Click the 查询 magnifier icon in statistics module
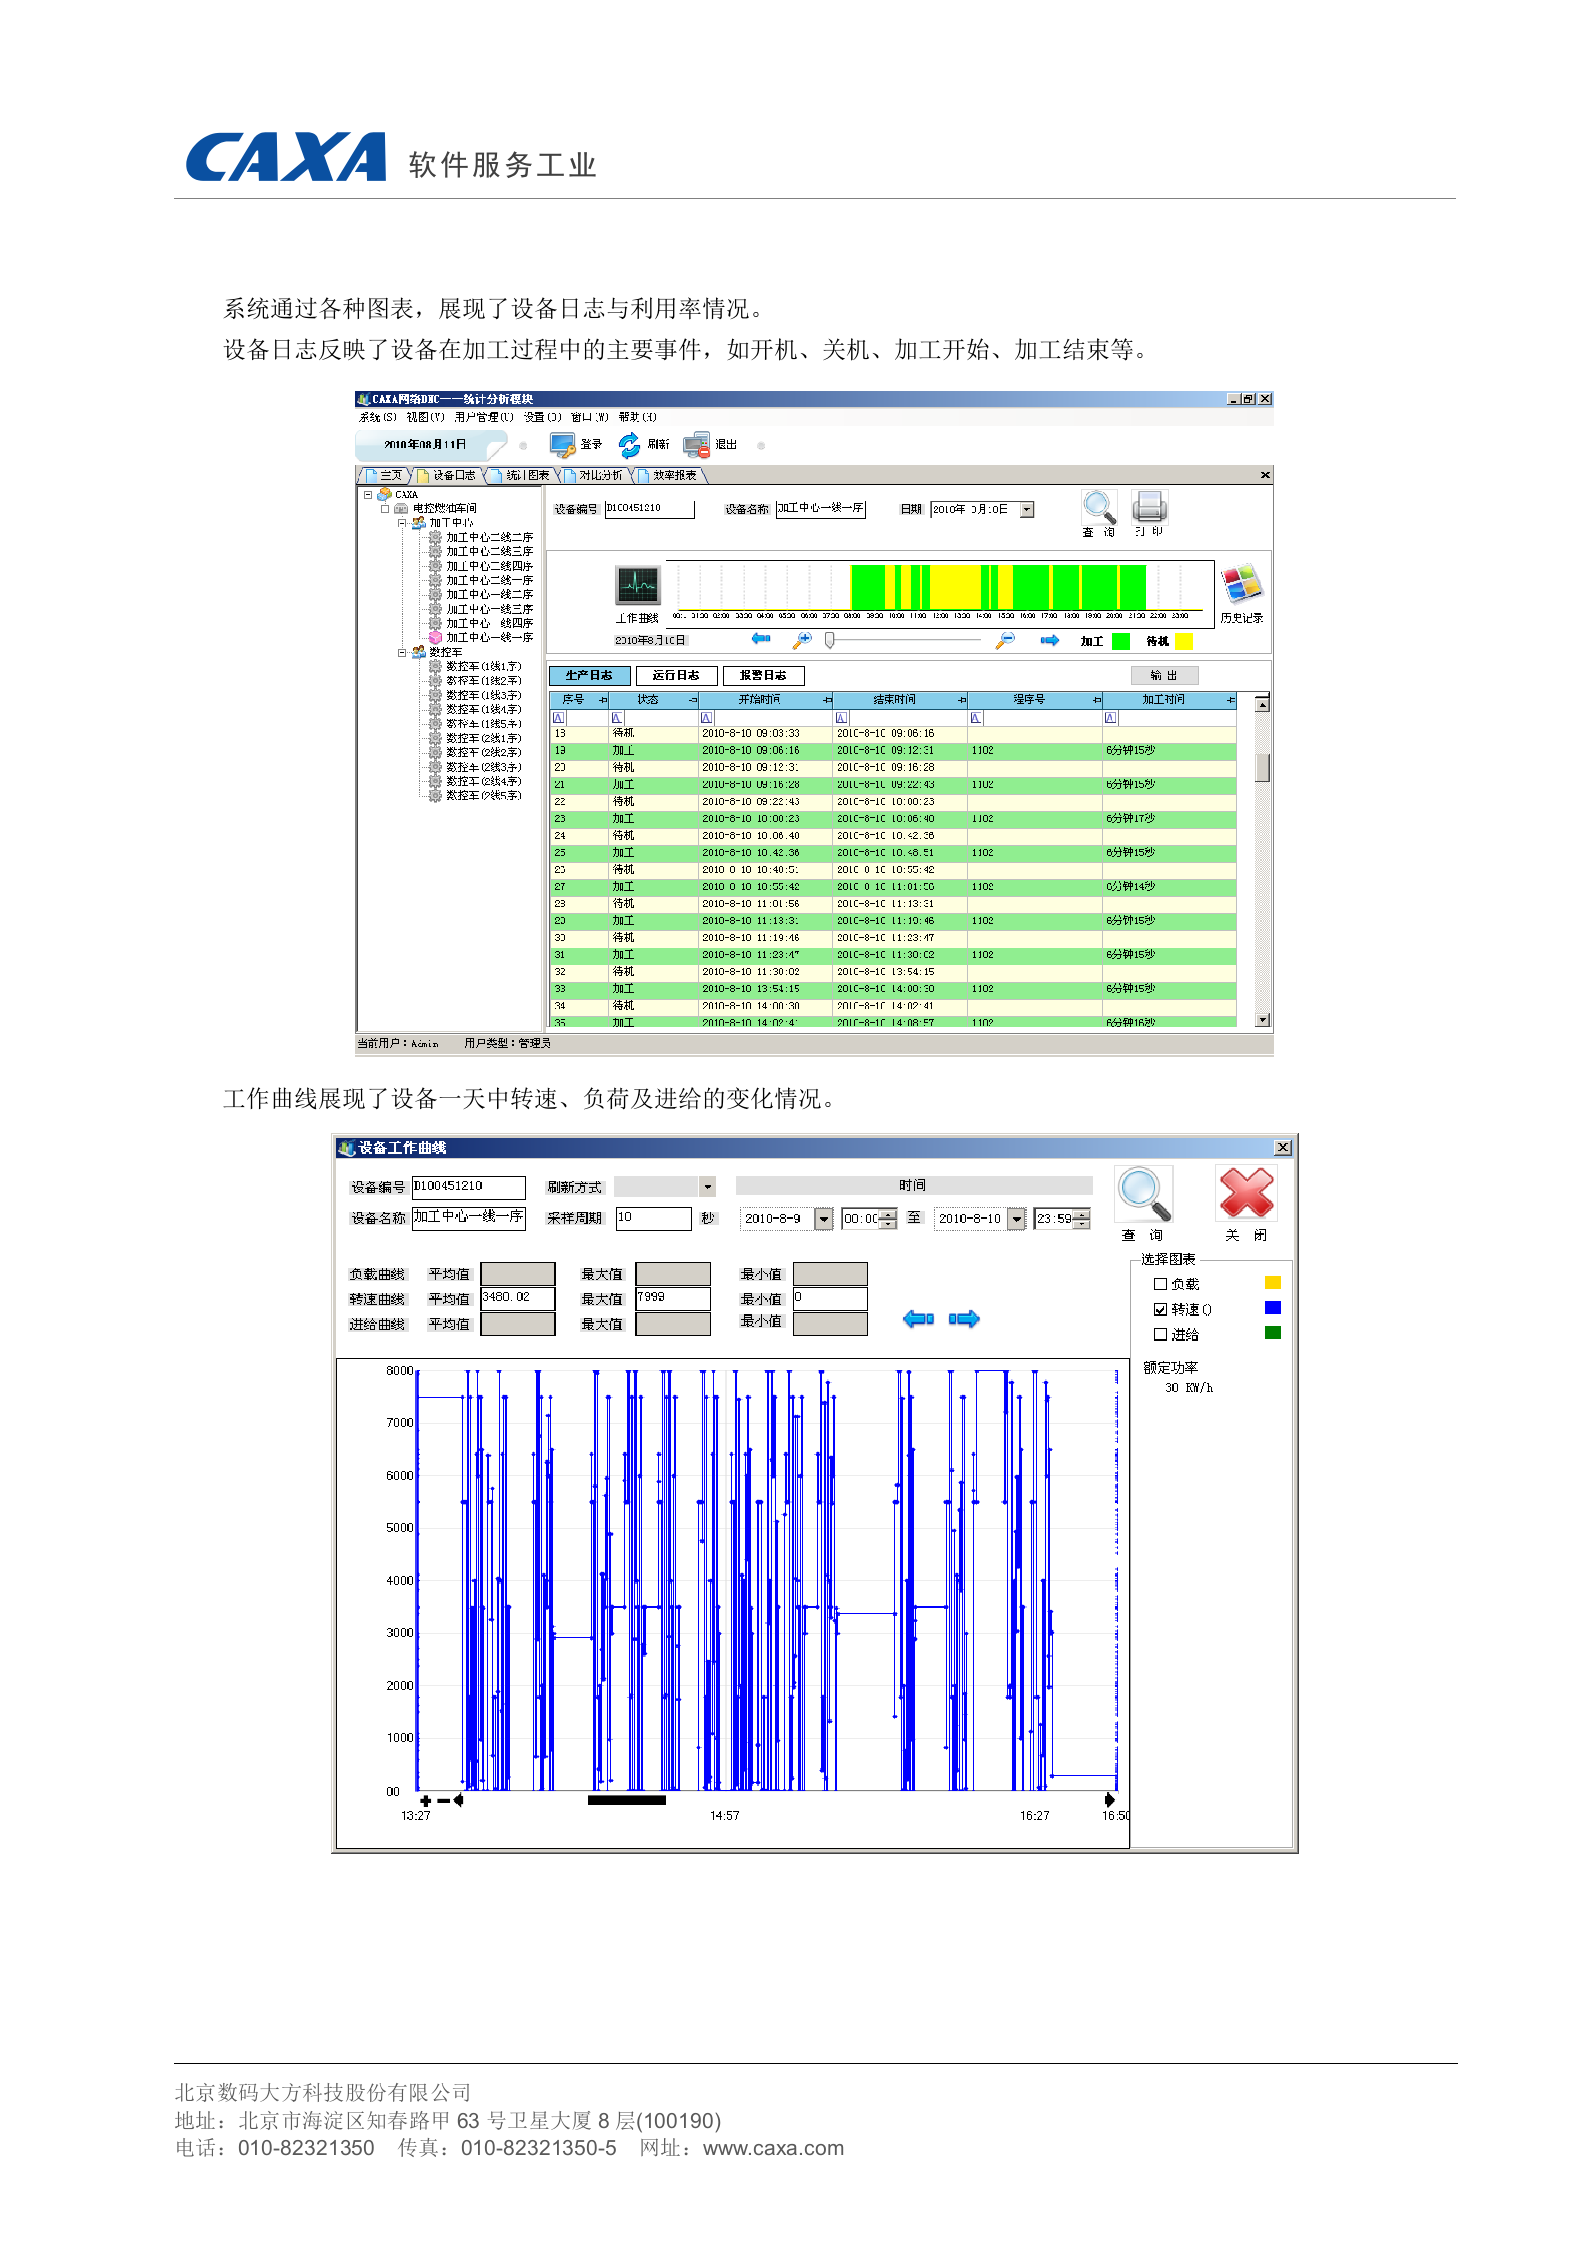This screenshot has width=1587, height=2245. click(x=1098, y=507)
